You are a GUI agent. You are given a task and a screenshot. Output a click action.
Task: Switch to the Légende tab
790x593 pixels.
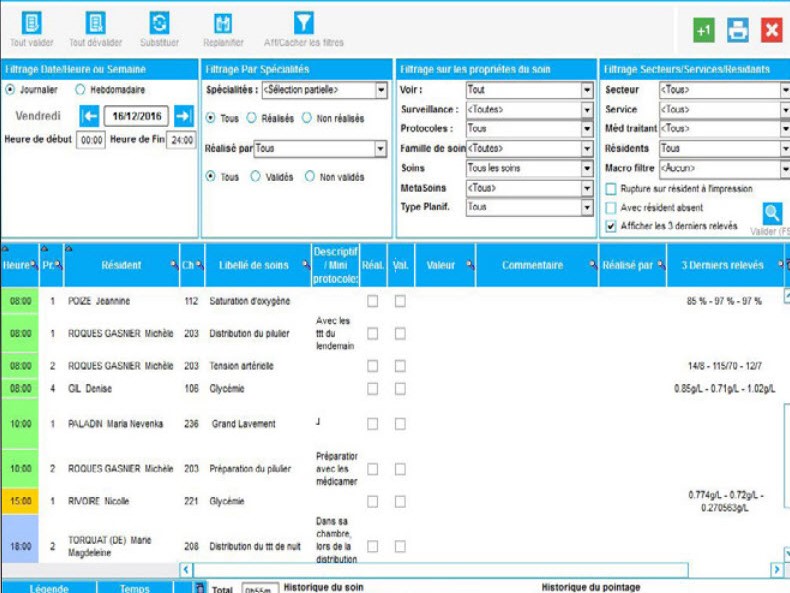point(48,588)
